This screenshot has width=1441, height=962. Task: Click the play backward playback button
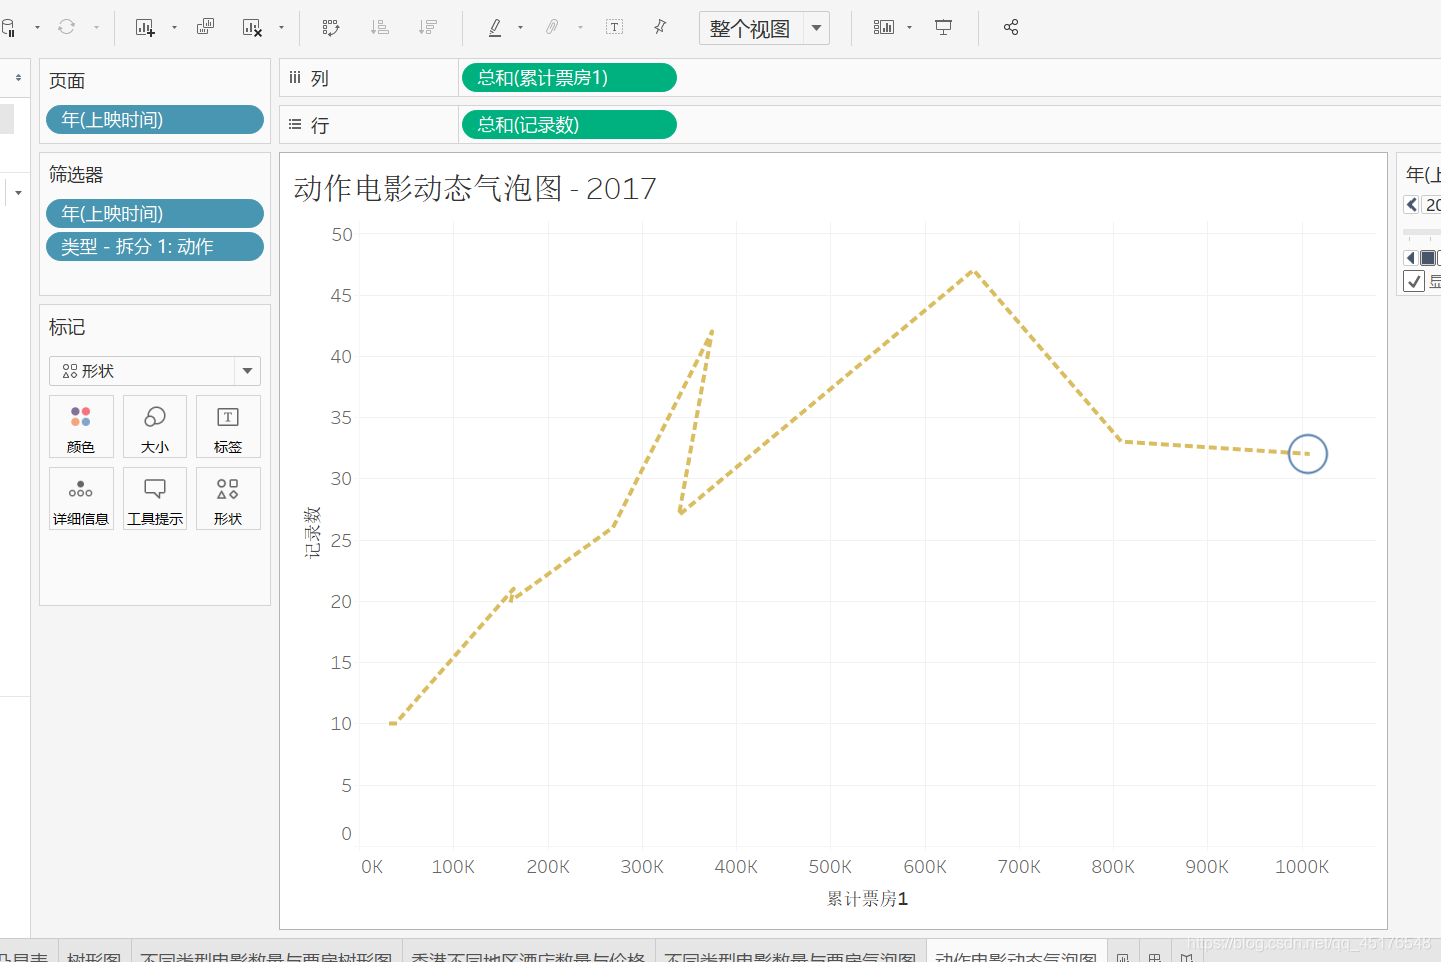point(1411,258)
